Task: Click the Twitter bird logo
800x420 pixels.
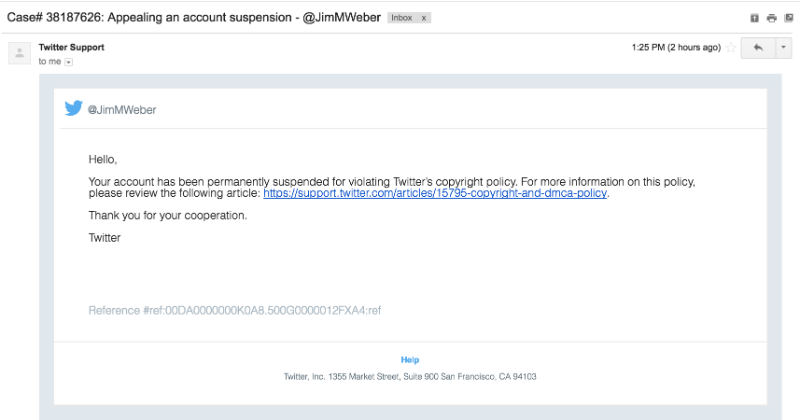Action: coord(73,109)
